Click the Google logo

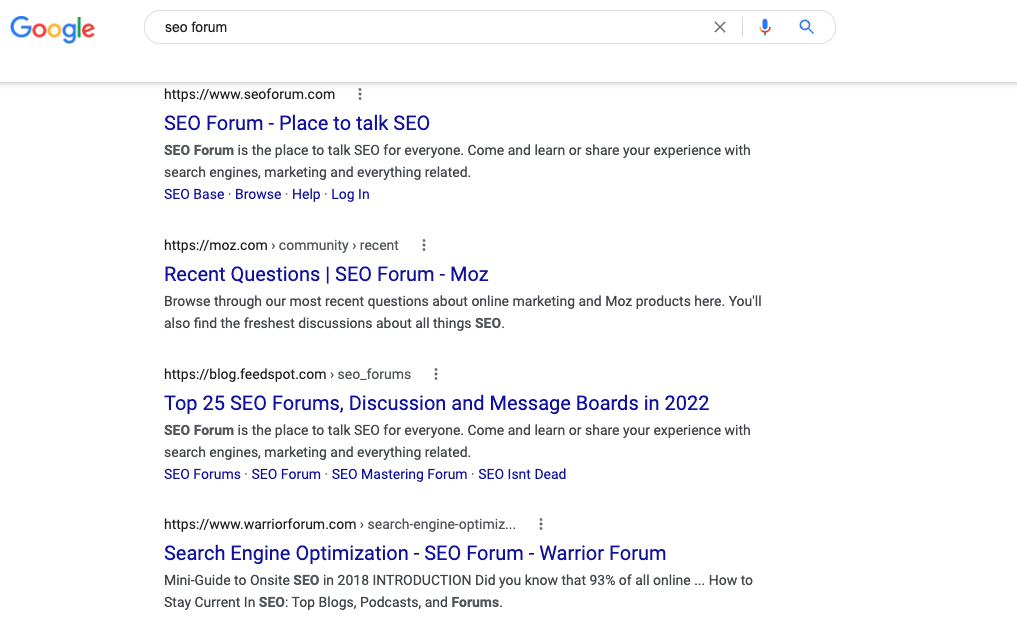tap(53, 29)
